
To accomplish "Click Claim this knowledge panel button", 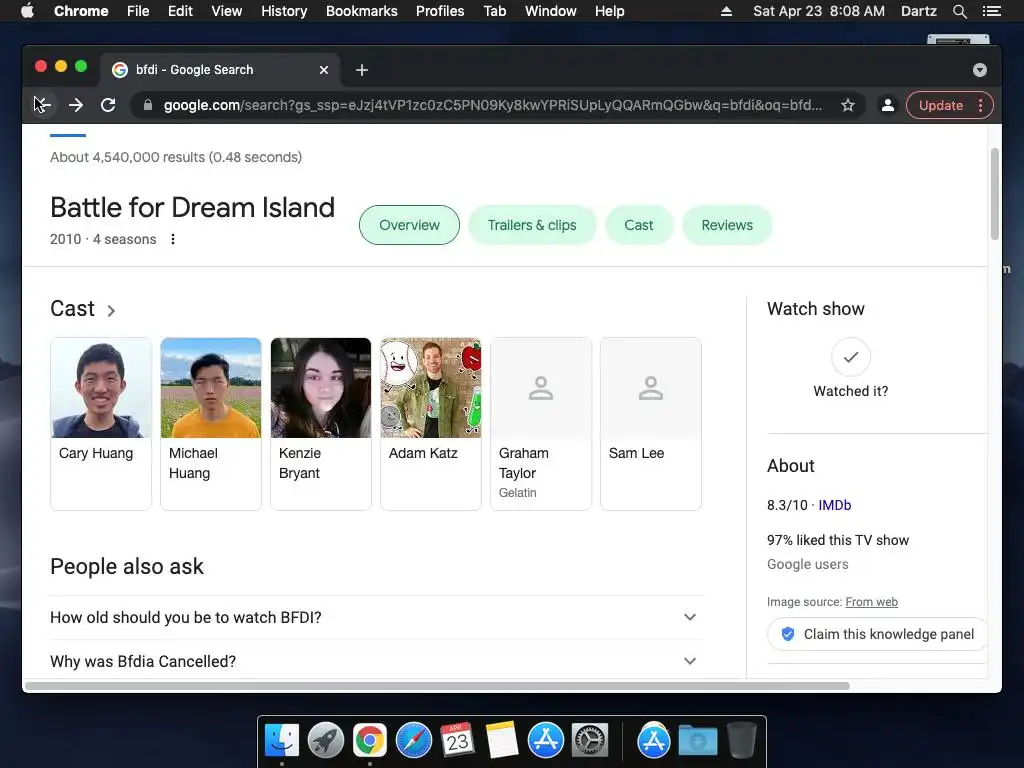I will point(877,634).
